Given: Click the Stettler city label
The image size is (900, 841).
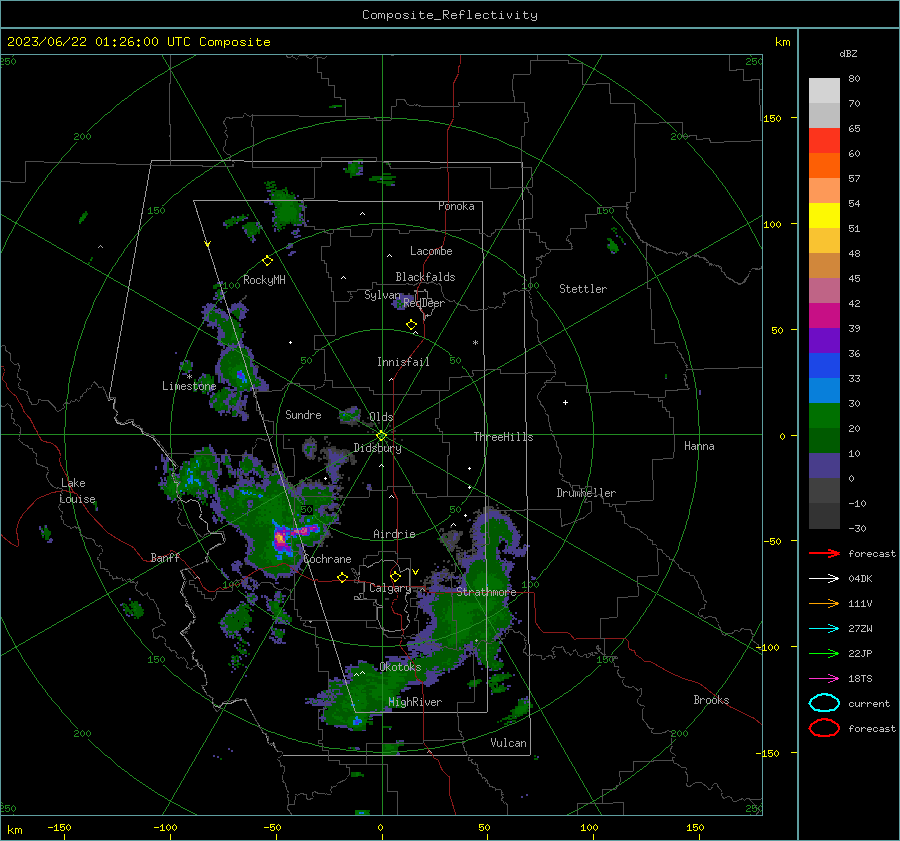Looking at the screenshot, I should tap(583, 289).
